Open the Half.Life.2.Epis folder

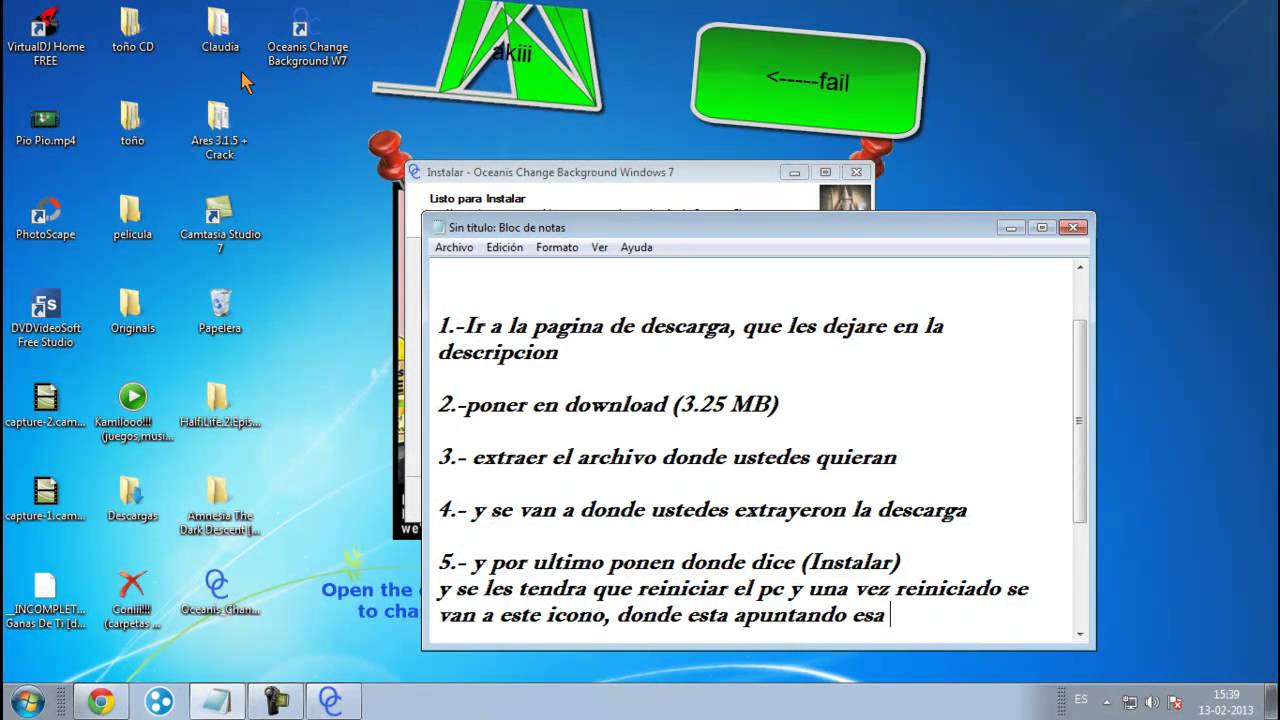click(x=219, y=405)
